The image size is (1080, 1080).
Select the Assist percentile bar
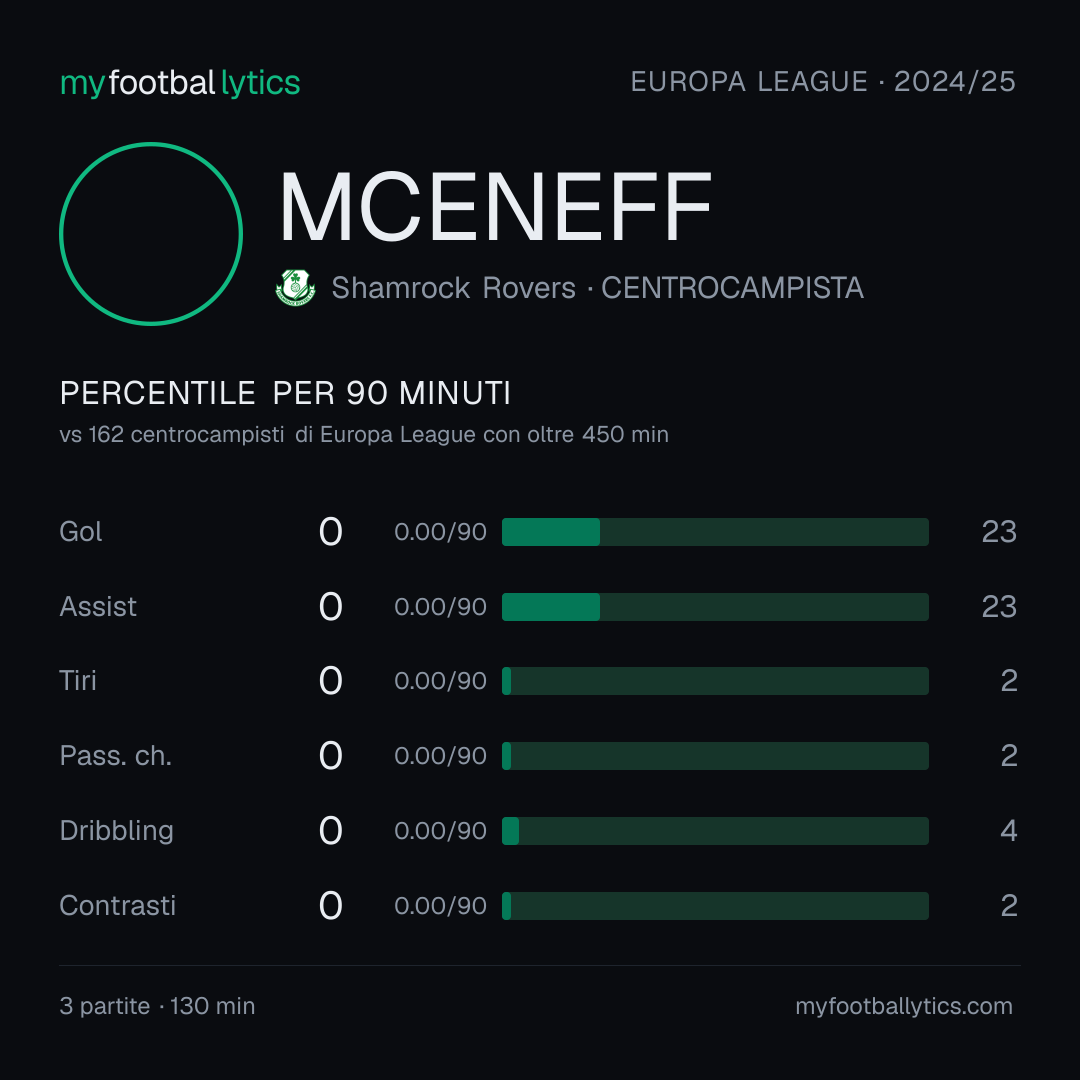coord(715,607)
